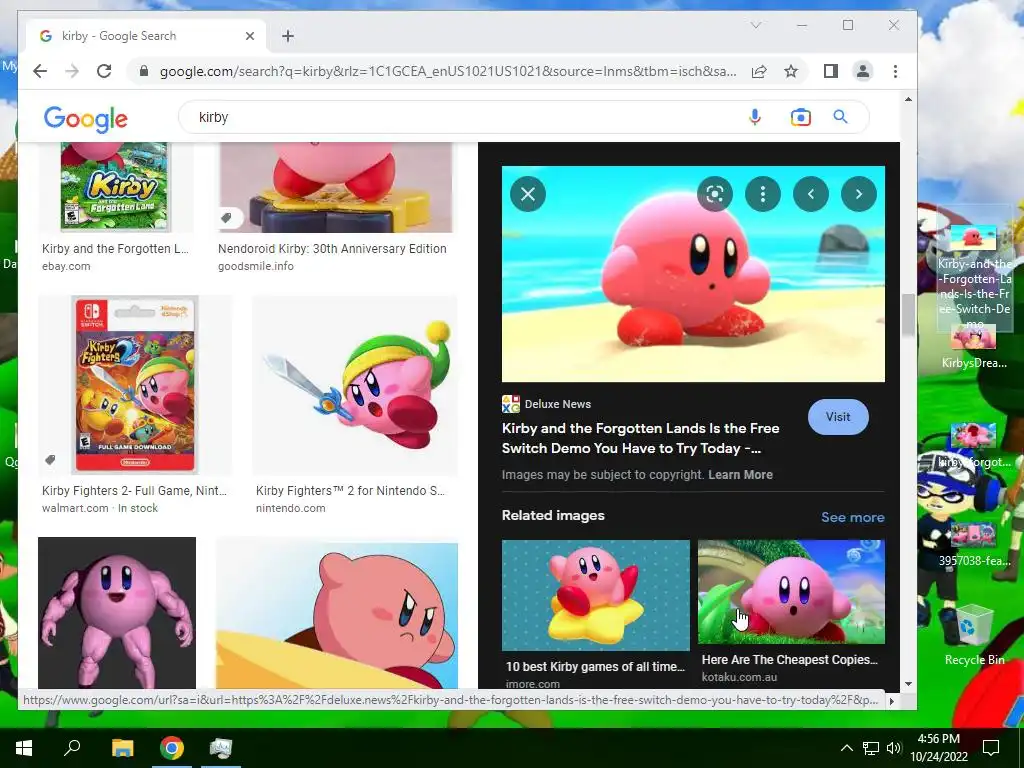Image resolution: width=1024 pixels, height=768 pixels.
Task: Open File Explorer from the taskbar
Action: tap(122, 748)
